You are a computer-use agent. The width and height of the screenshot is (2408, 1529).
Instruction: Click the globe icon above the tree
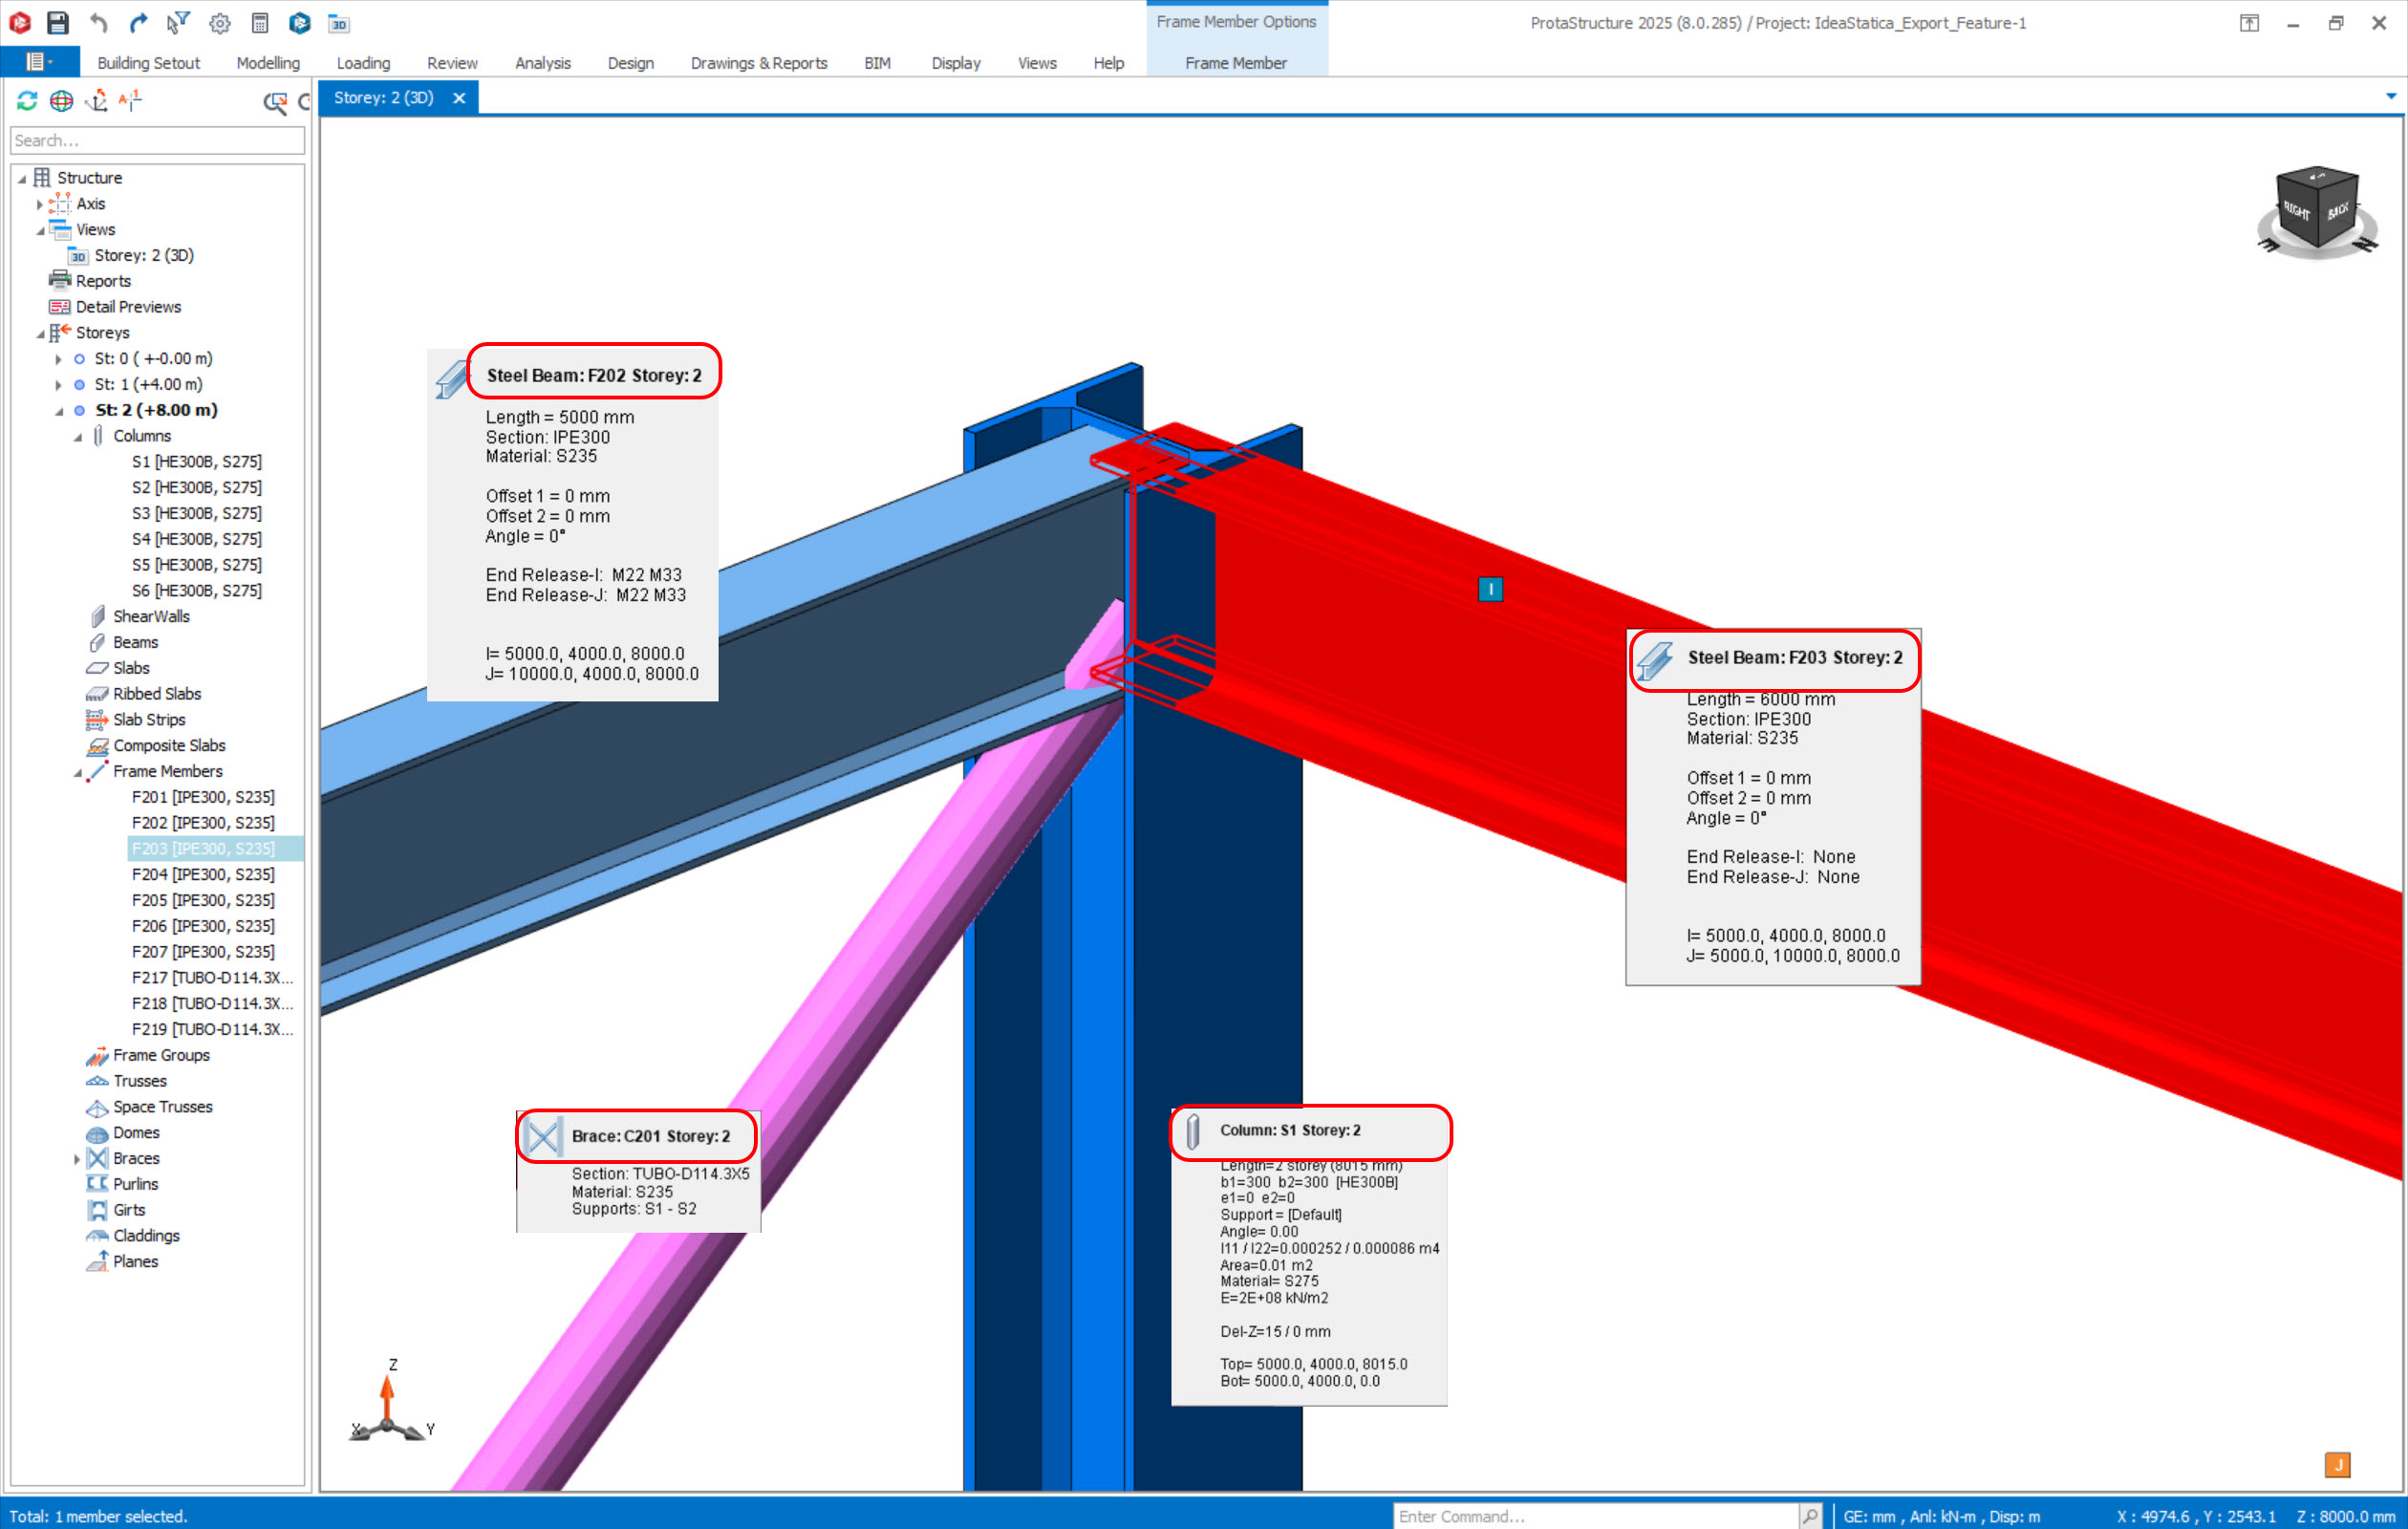[62, 100]
